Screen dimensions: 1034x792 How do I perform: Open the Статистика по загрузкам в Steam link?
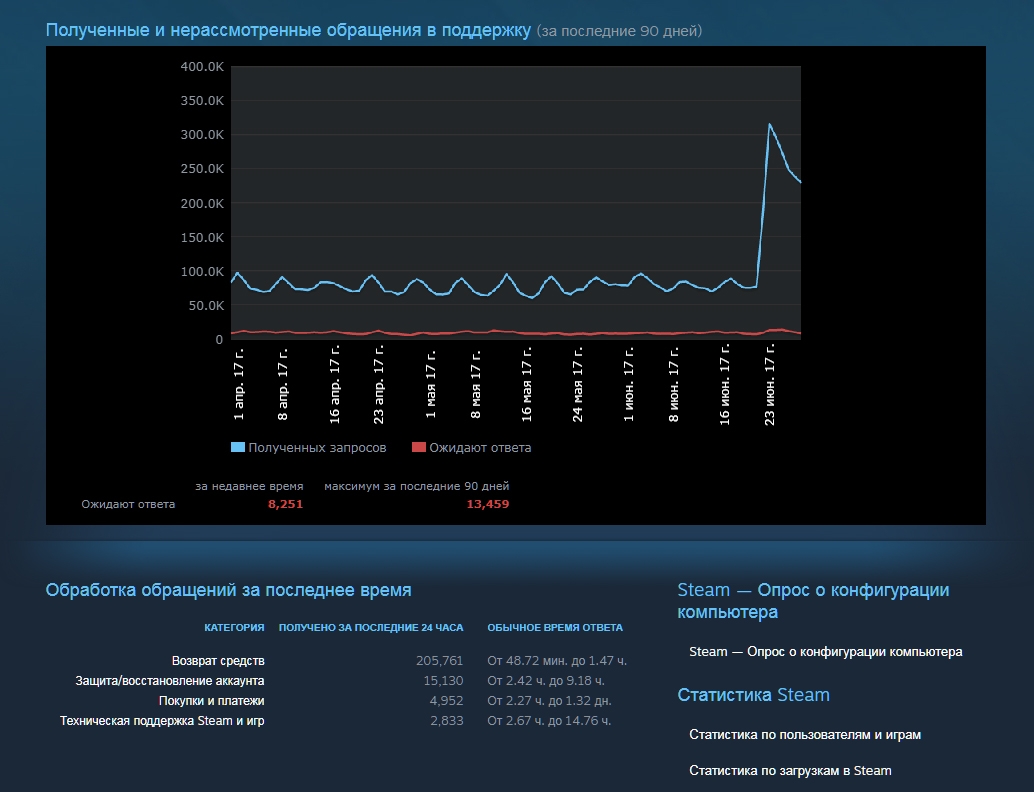(789, 771)
